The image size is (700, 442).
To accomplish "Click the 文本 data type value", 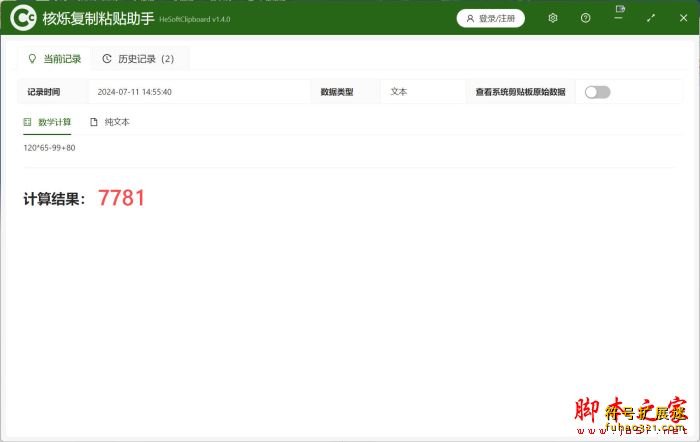I will [x=399, y=92].
